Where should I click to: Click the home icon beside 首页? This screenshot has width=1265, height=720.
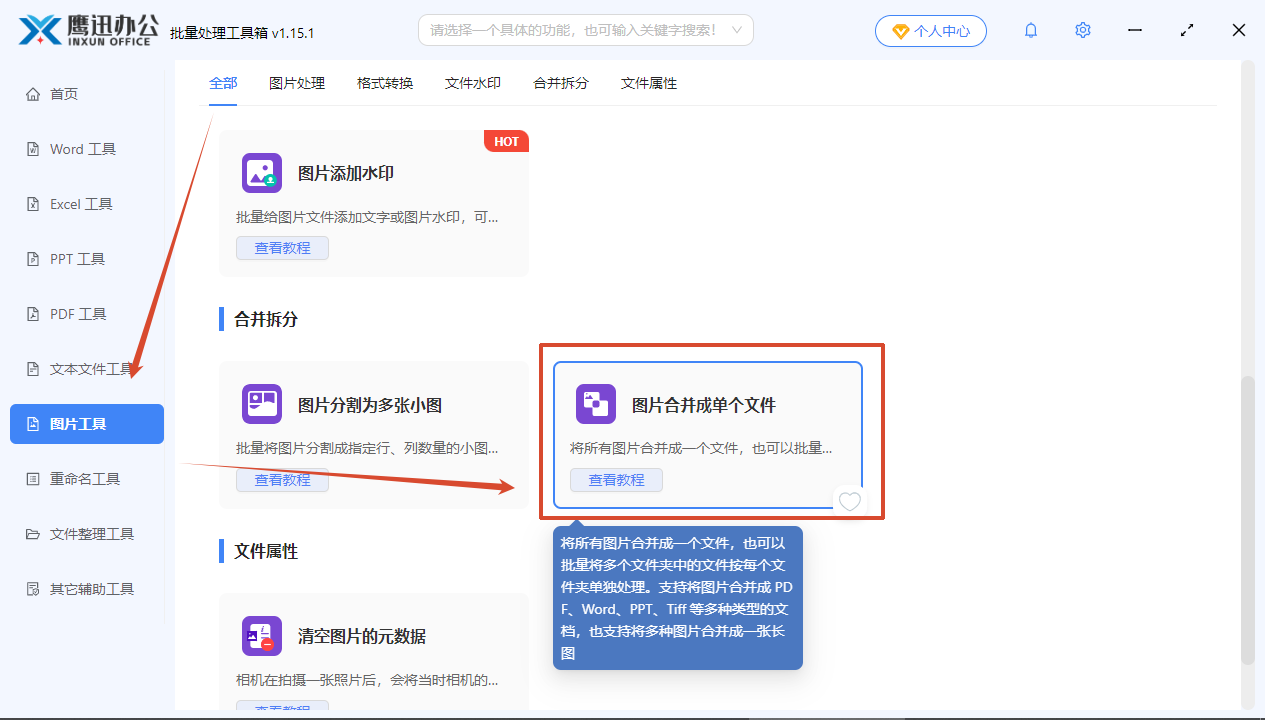[33, 94]
